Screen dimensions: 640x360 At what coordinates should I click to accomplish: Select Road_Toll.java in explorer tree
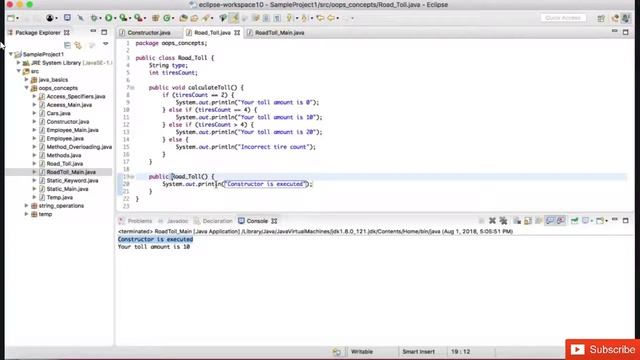coord(64,163)
